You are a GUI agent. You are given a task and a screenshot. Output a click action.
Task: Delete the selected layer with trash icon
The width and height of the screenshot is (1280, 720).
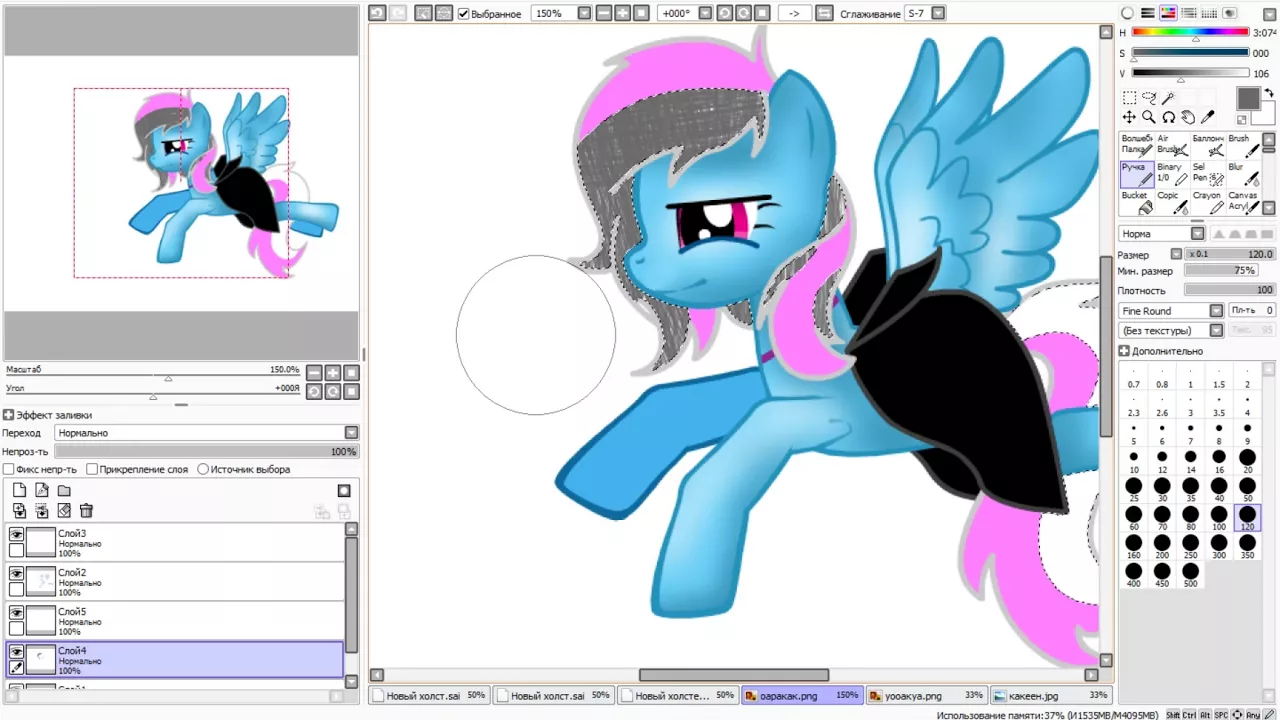click(86, 510)
